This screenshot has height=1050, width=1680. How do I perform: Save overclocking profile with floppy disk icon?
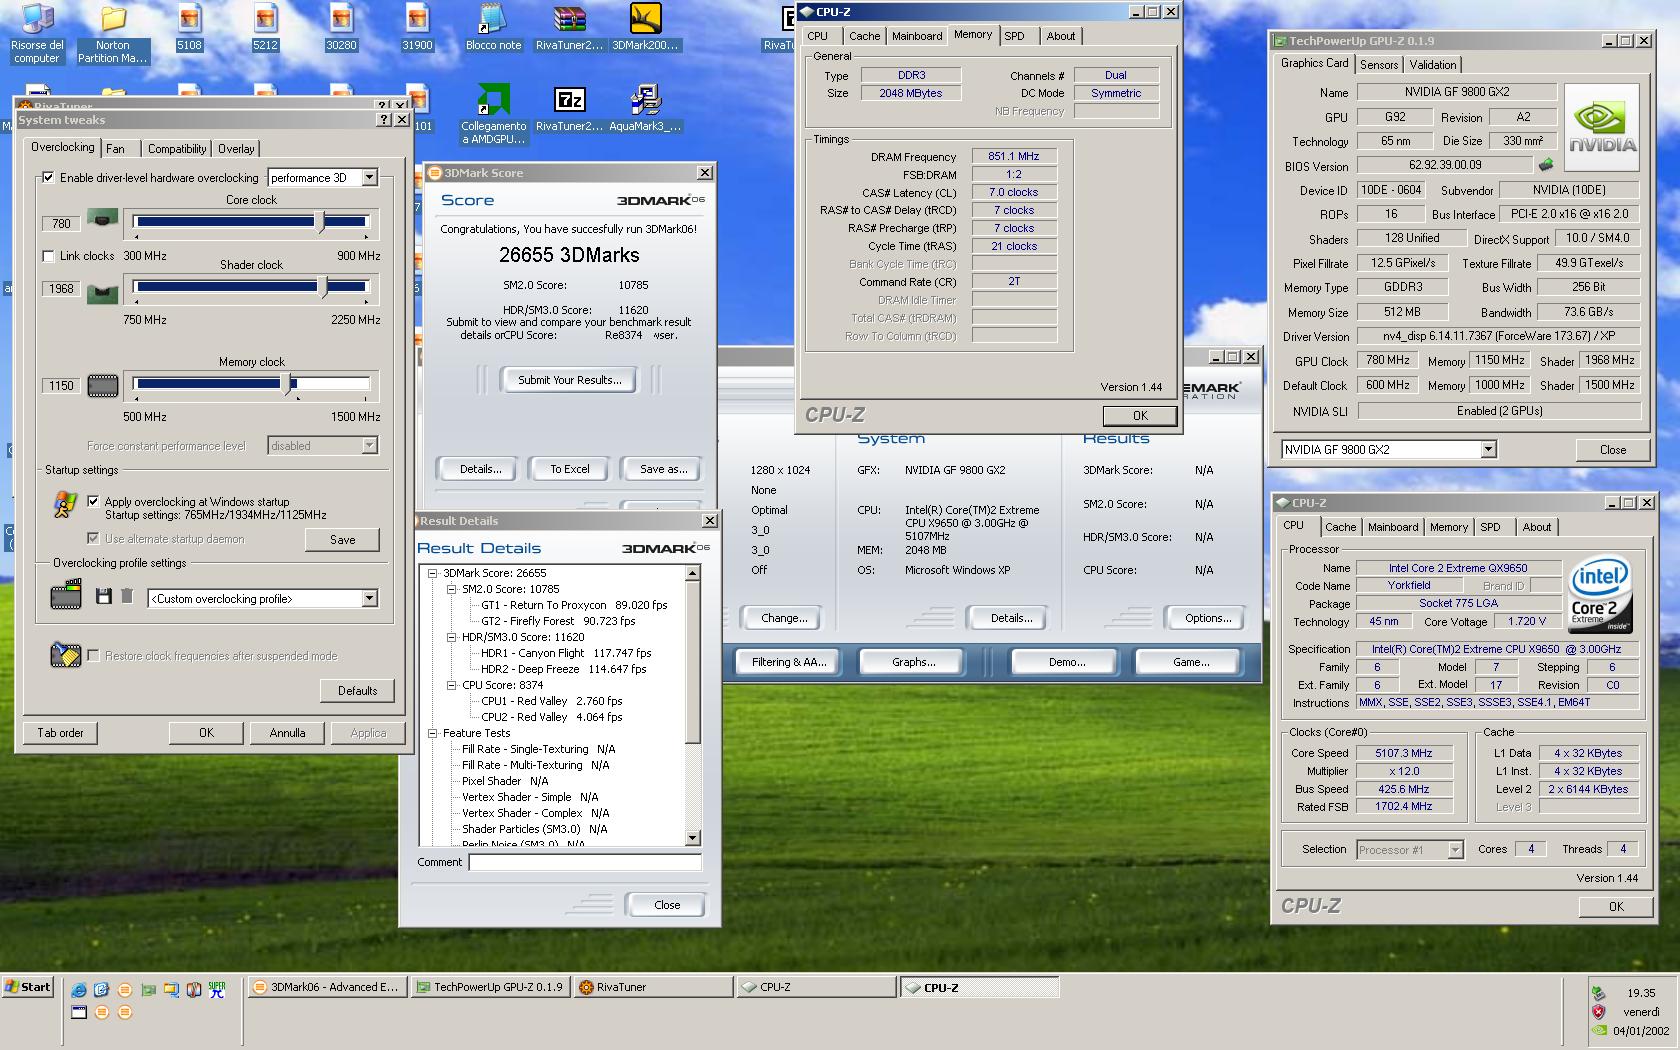point(103,596)
